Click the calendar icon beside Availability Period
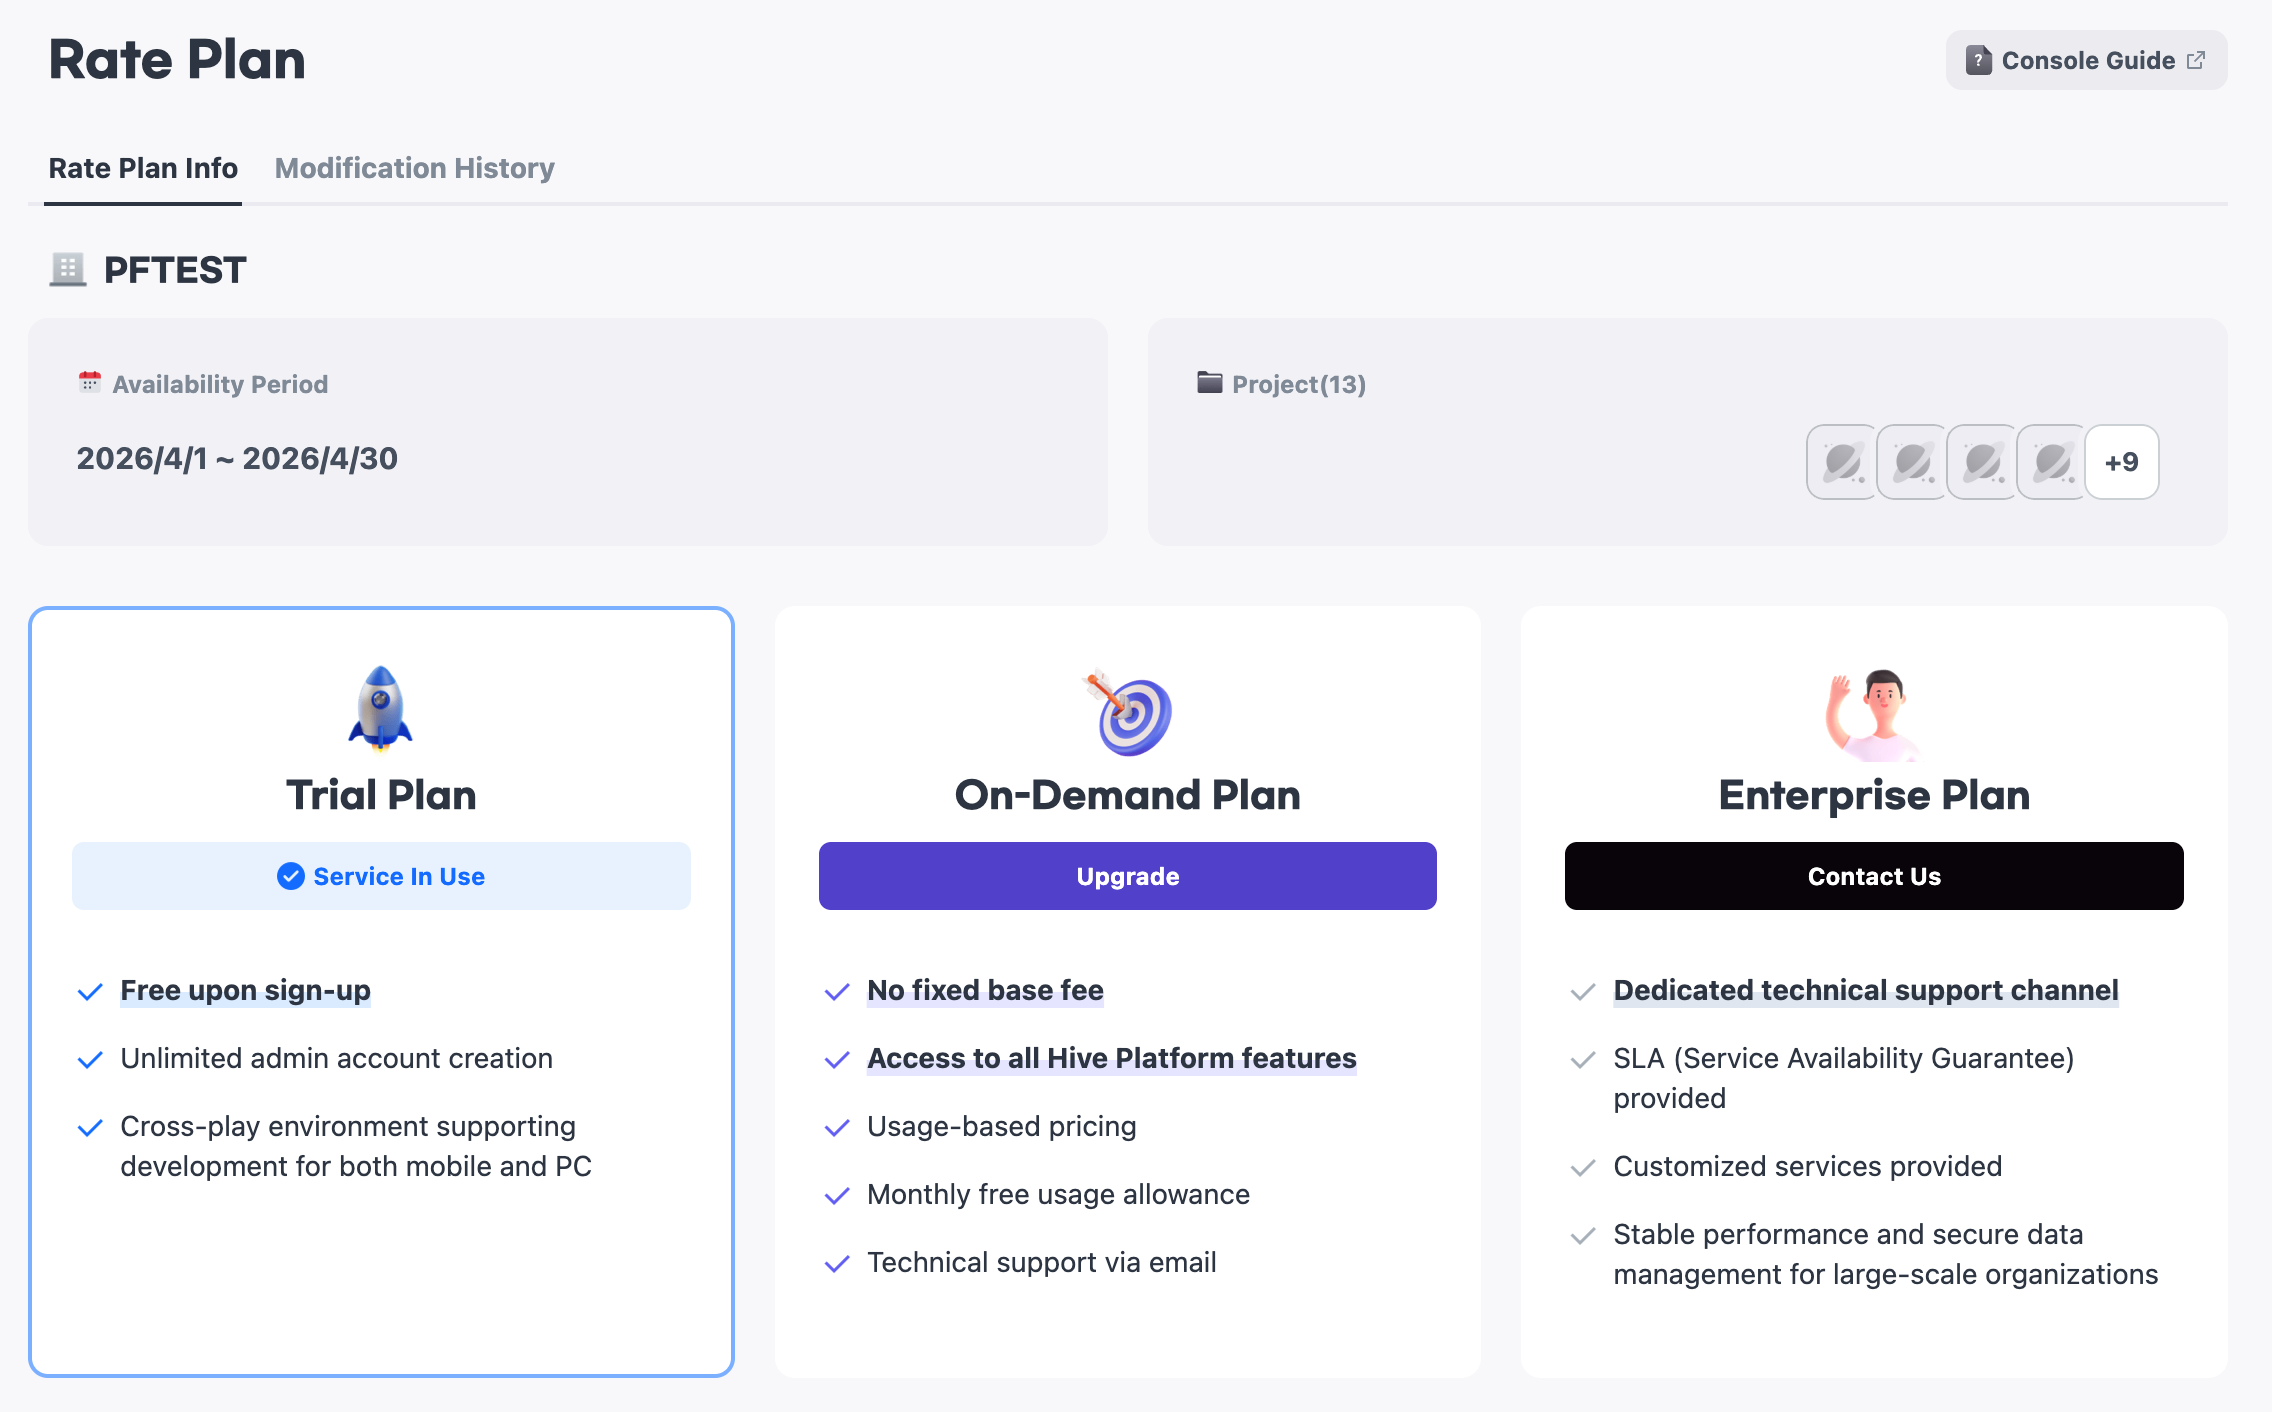 90,383
